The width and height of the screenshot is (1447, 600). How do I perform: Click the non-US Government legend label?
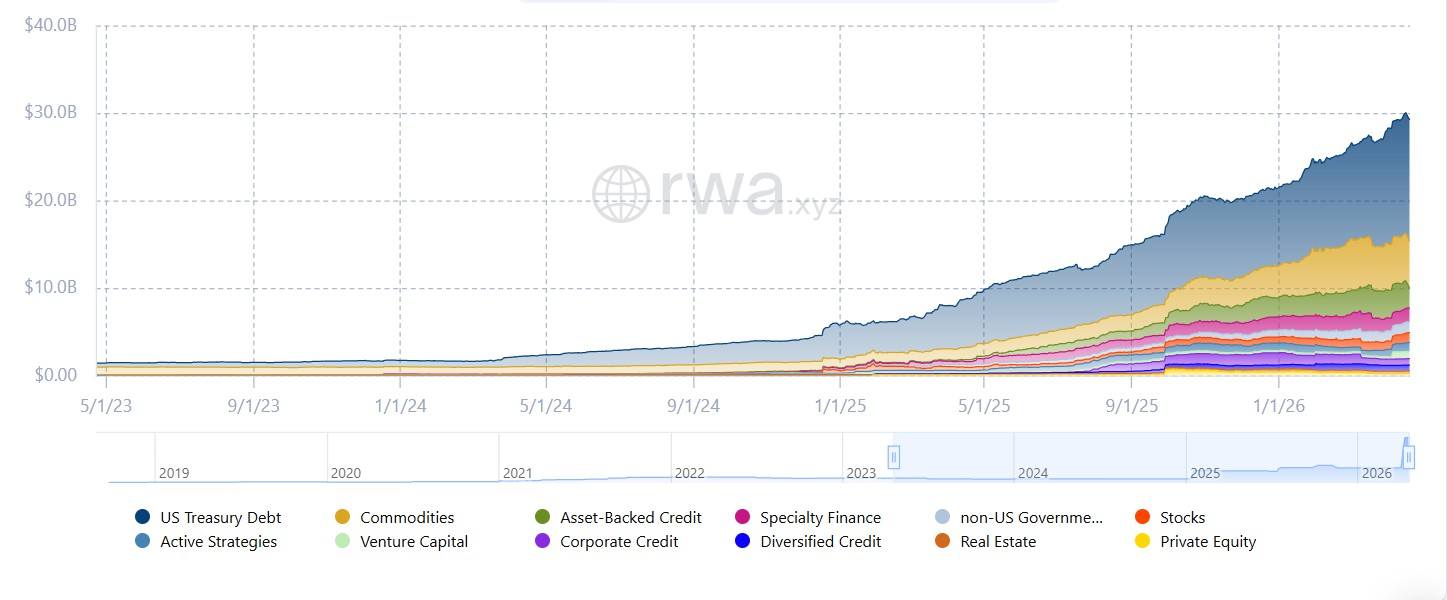coord(1031,517)
